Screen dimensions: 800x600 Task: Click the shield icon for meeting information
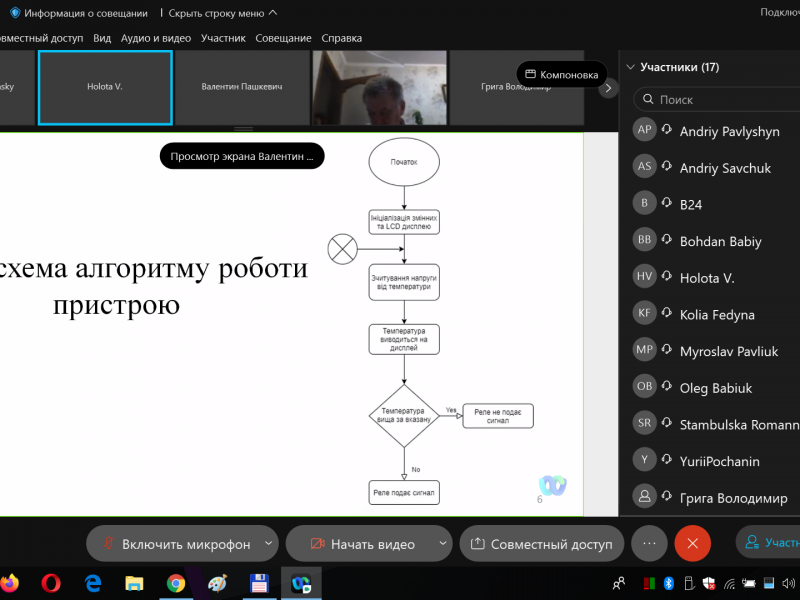click(x=15, y=13)
